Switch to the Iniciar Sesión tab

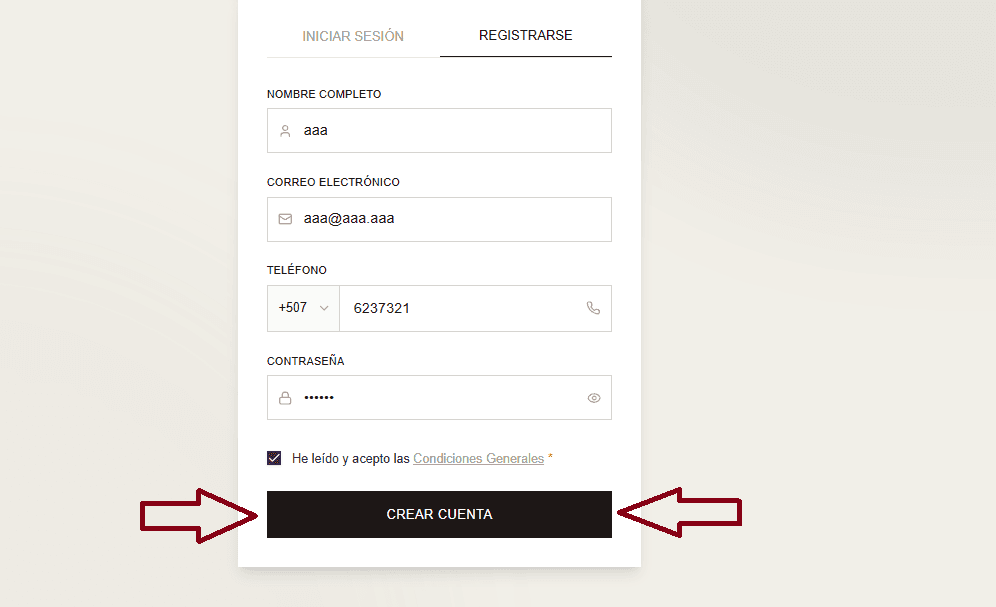pos(353,36)
